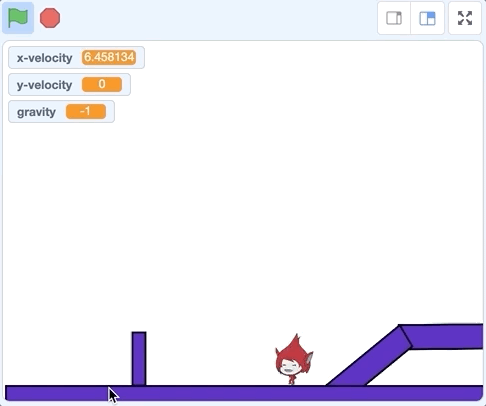Switch to large stage layout

click(427, 18)
